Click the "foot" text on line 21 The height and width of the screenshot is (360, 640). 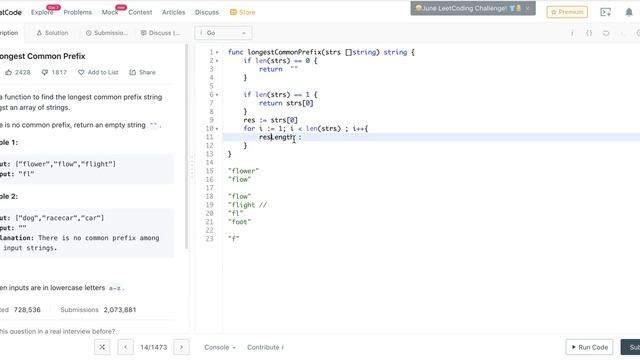click(240, 222)
